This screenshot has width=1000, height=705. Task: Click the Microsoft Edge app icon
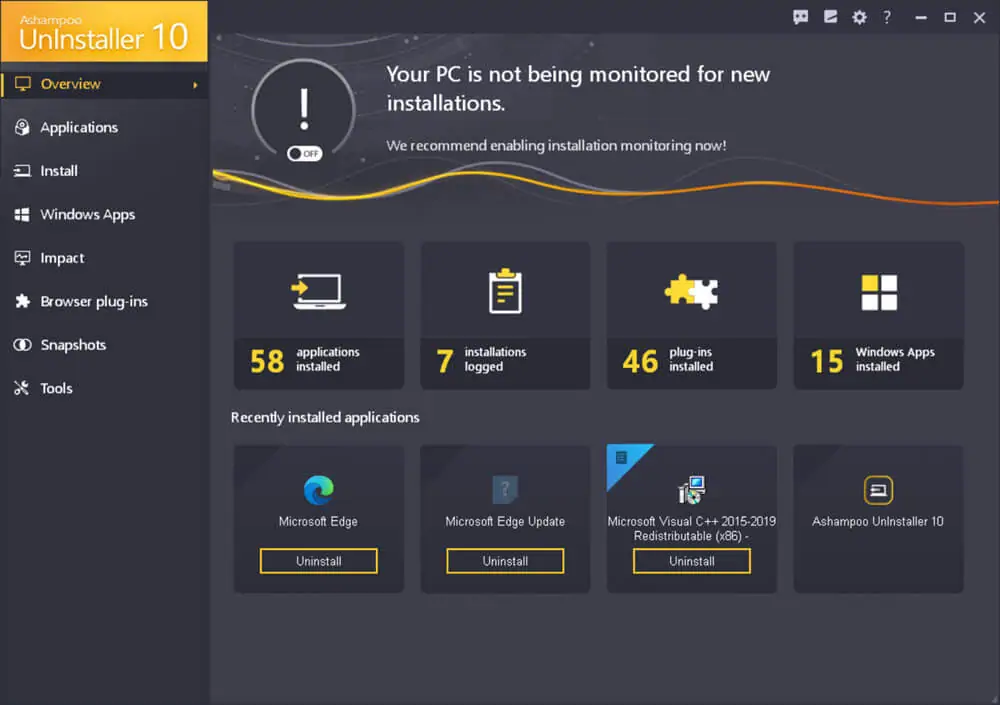click(x=319, y=490)
